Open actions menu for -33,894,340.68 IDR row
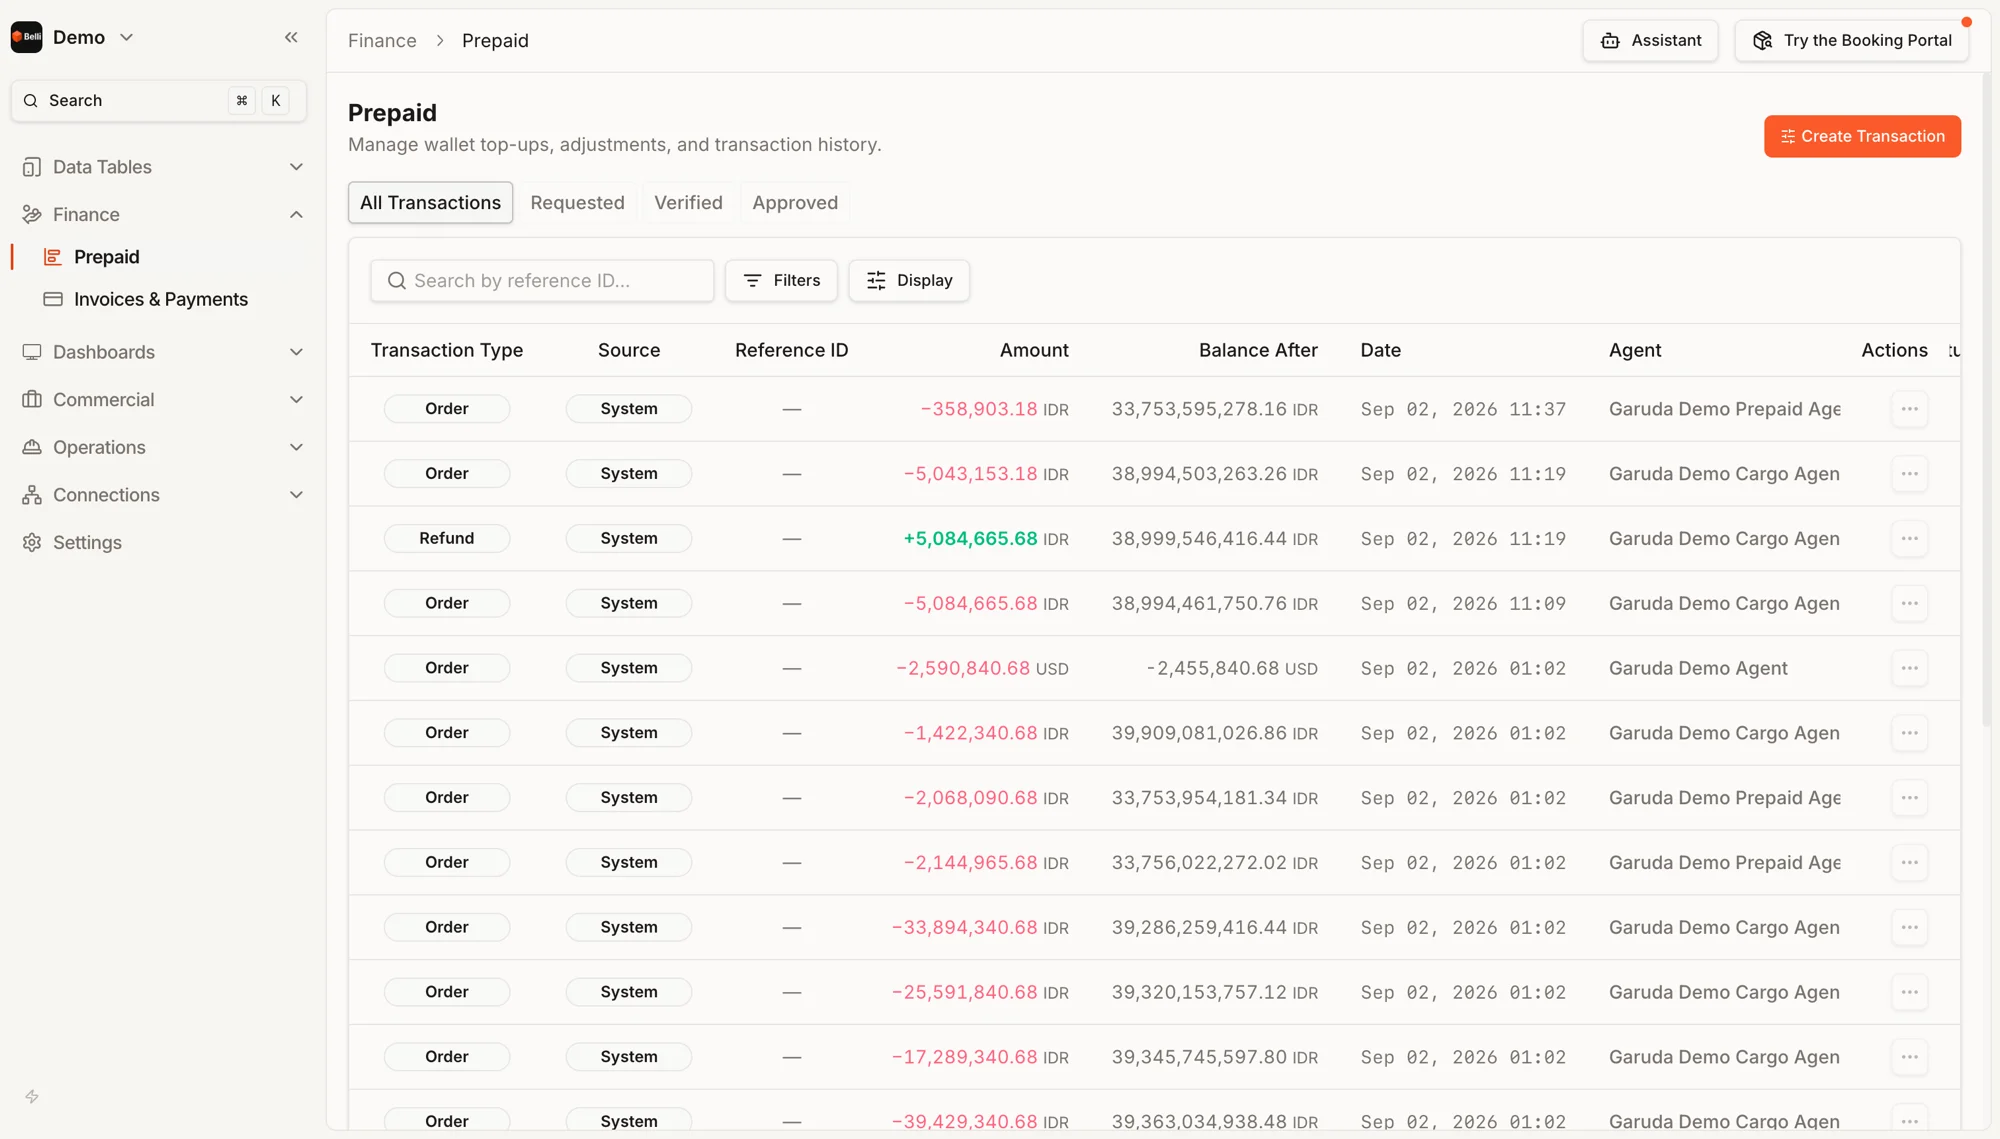 point(1909,927)
